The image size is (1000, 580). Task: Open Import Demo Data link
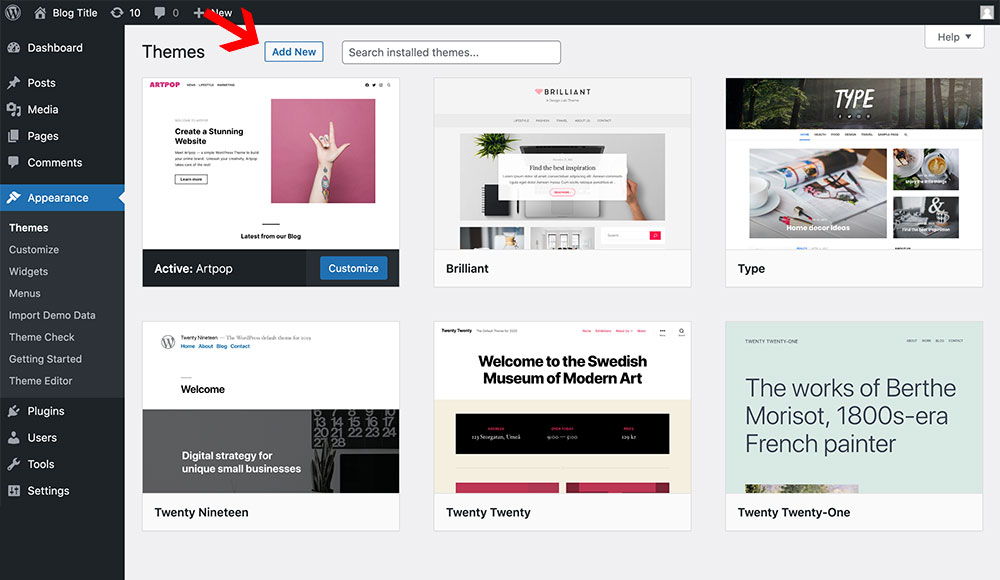52,315
